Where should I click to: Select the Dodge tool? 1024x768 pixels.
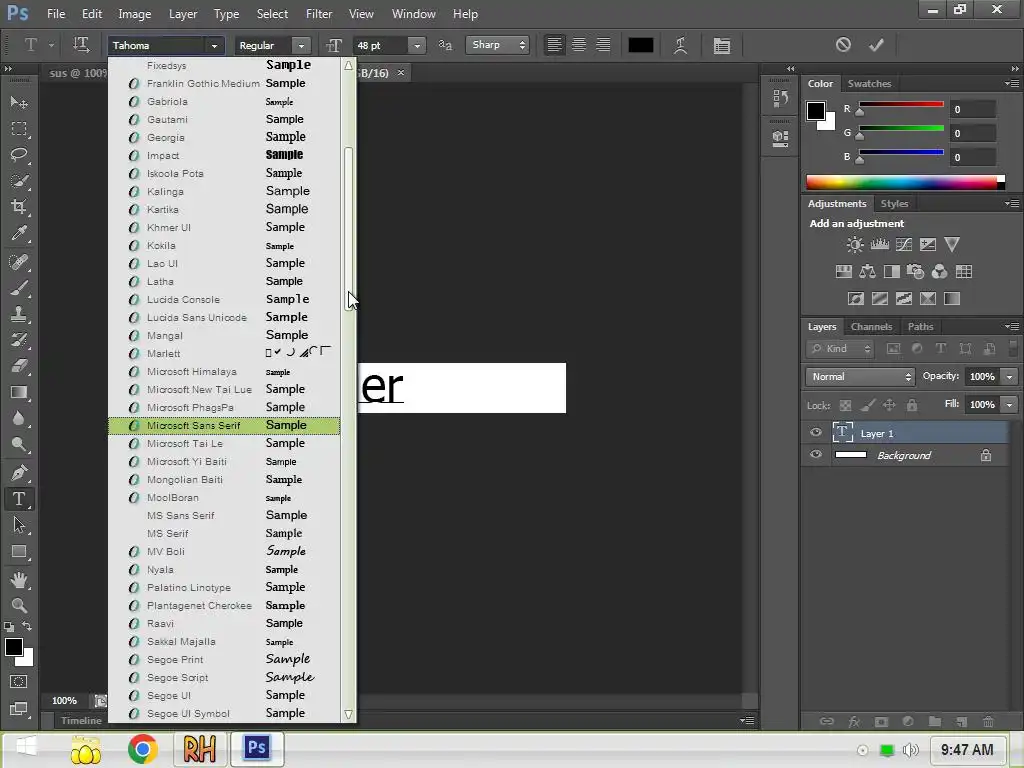19,445
